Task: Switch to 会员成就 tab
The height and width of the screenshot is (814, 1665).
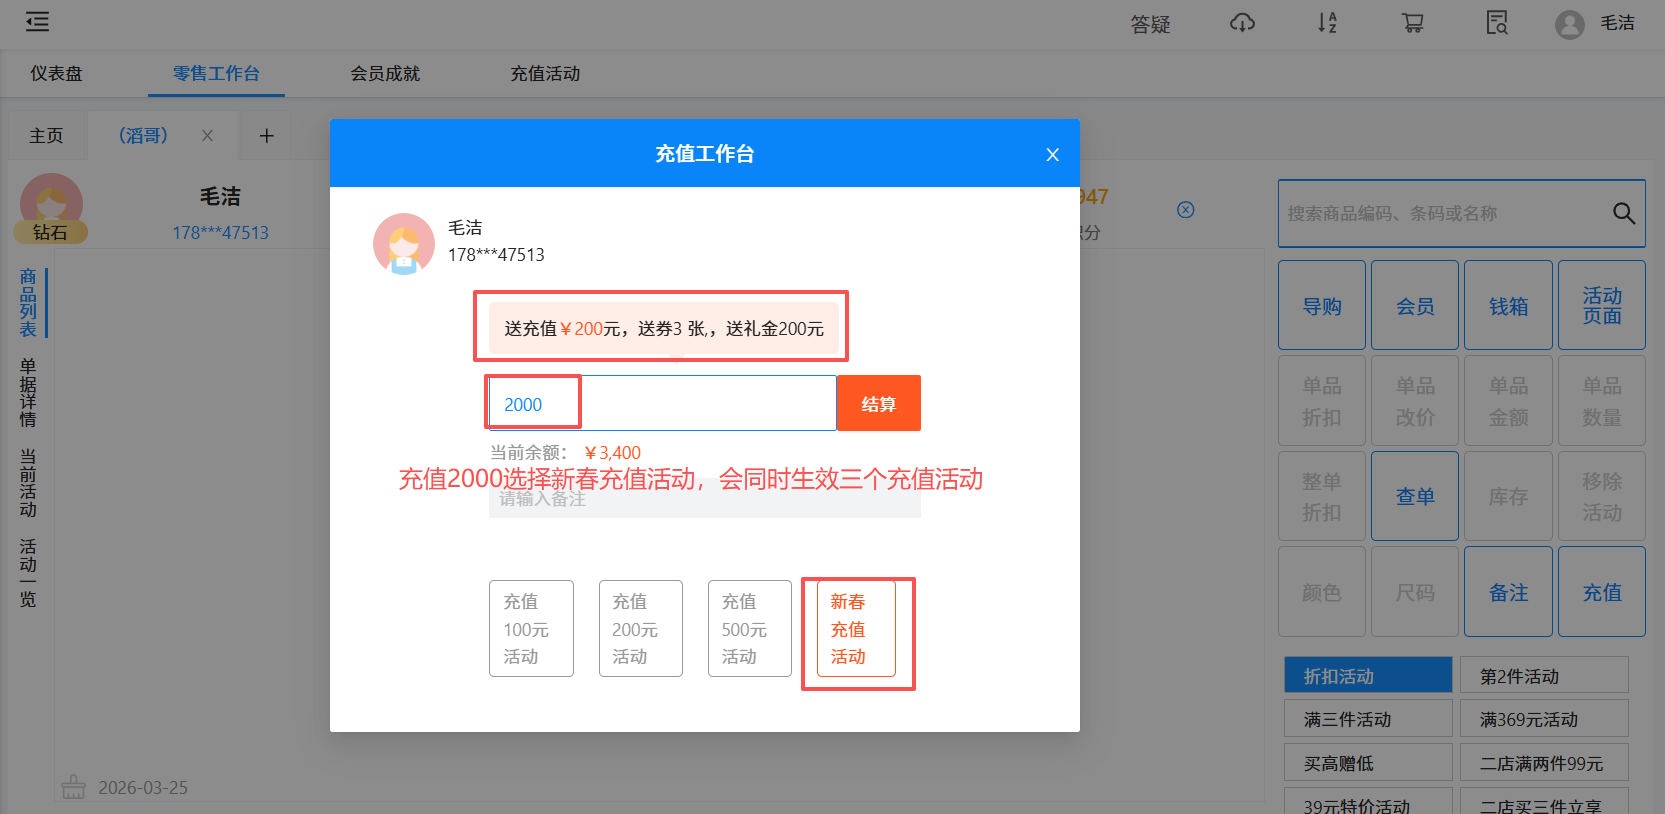Action: [x=385, y=73]
